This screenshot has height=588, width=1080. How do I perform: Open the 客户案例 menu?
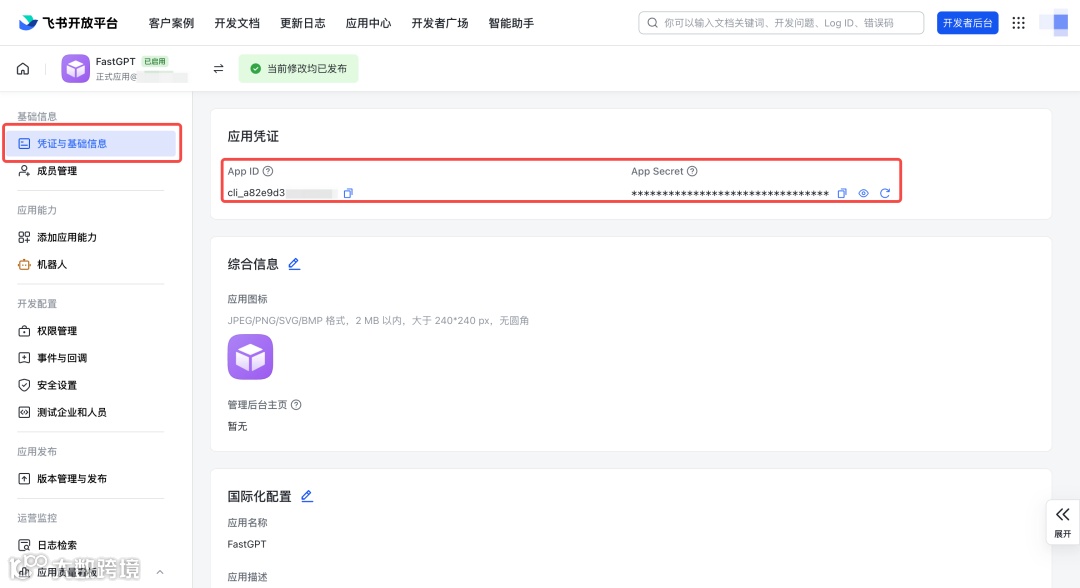(172, 23)
